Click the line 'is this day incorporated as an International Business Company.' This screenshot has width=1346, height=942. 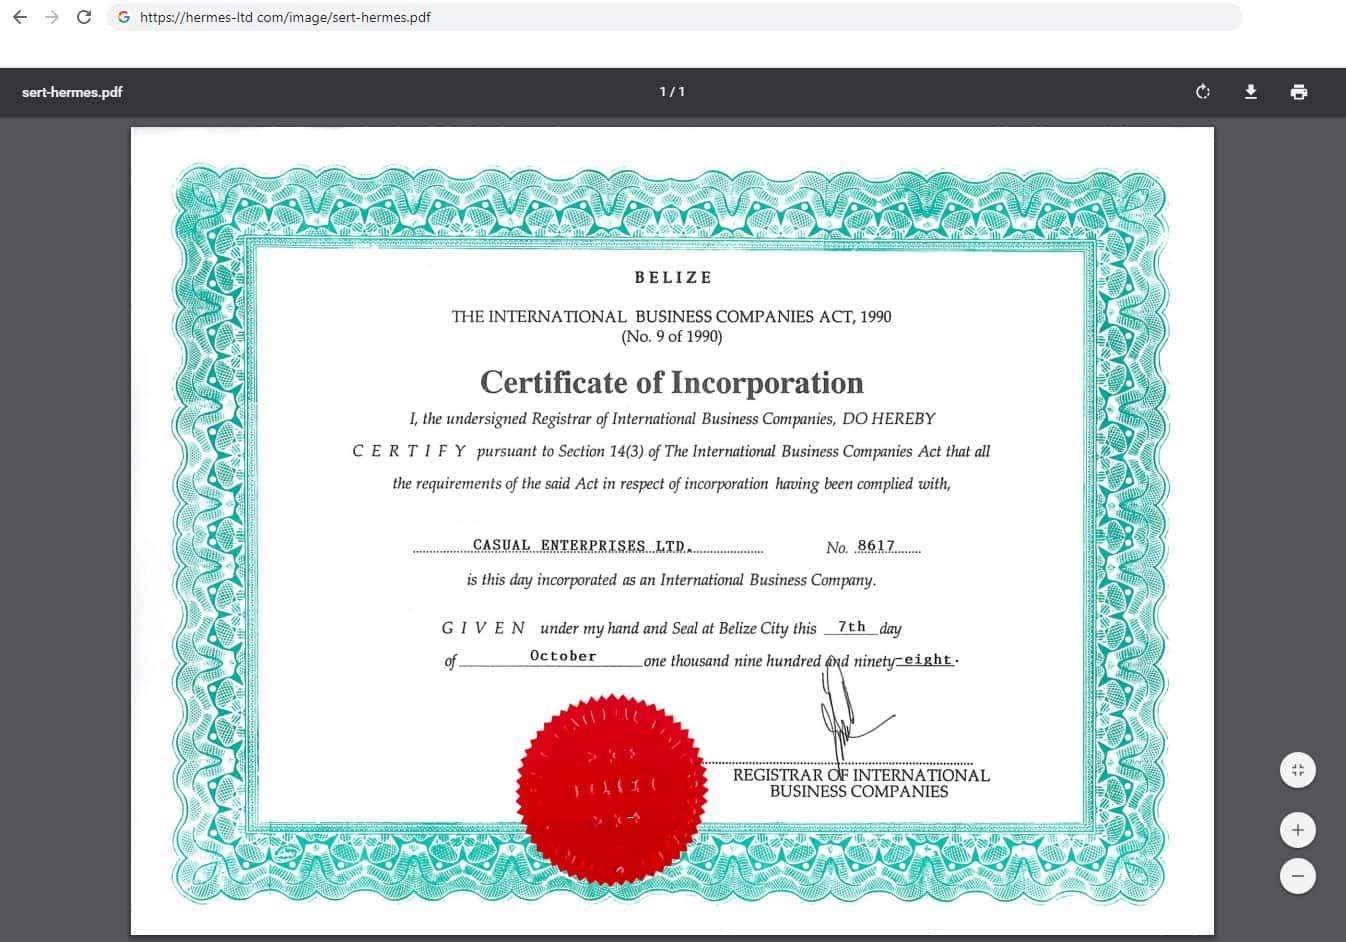click(671, 580)
